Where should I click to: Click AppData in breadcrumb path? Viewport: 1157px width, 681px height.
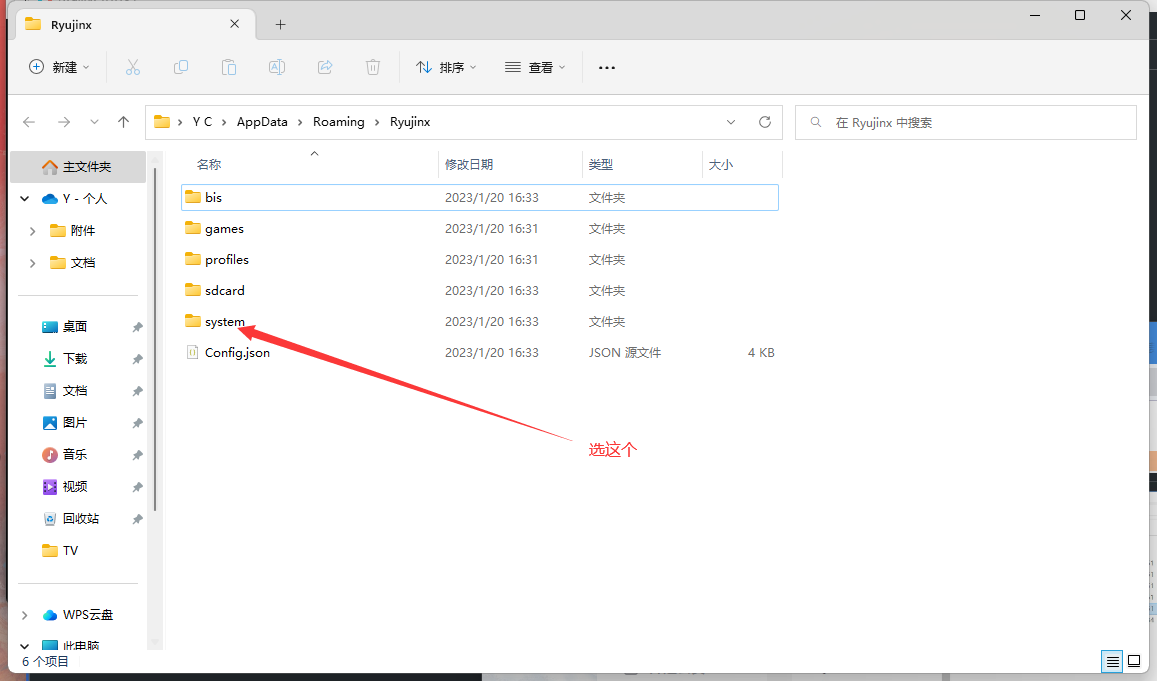point(262,122)
